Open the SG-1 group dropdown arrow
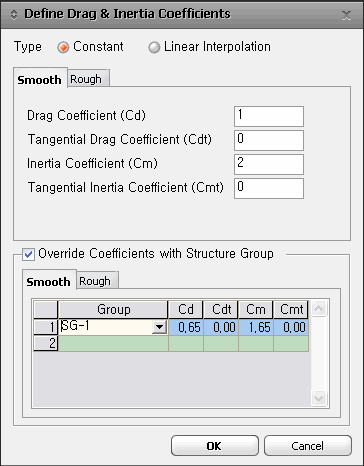 tap(159, 327)
